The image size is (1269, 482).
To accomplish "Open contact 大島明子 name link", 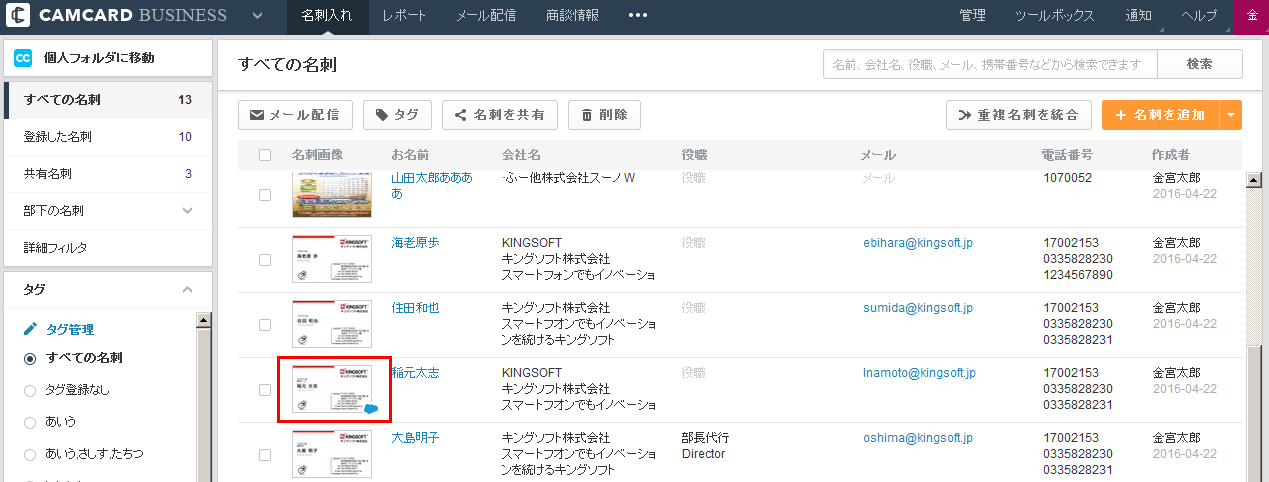I will (415, 438).
